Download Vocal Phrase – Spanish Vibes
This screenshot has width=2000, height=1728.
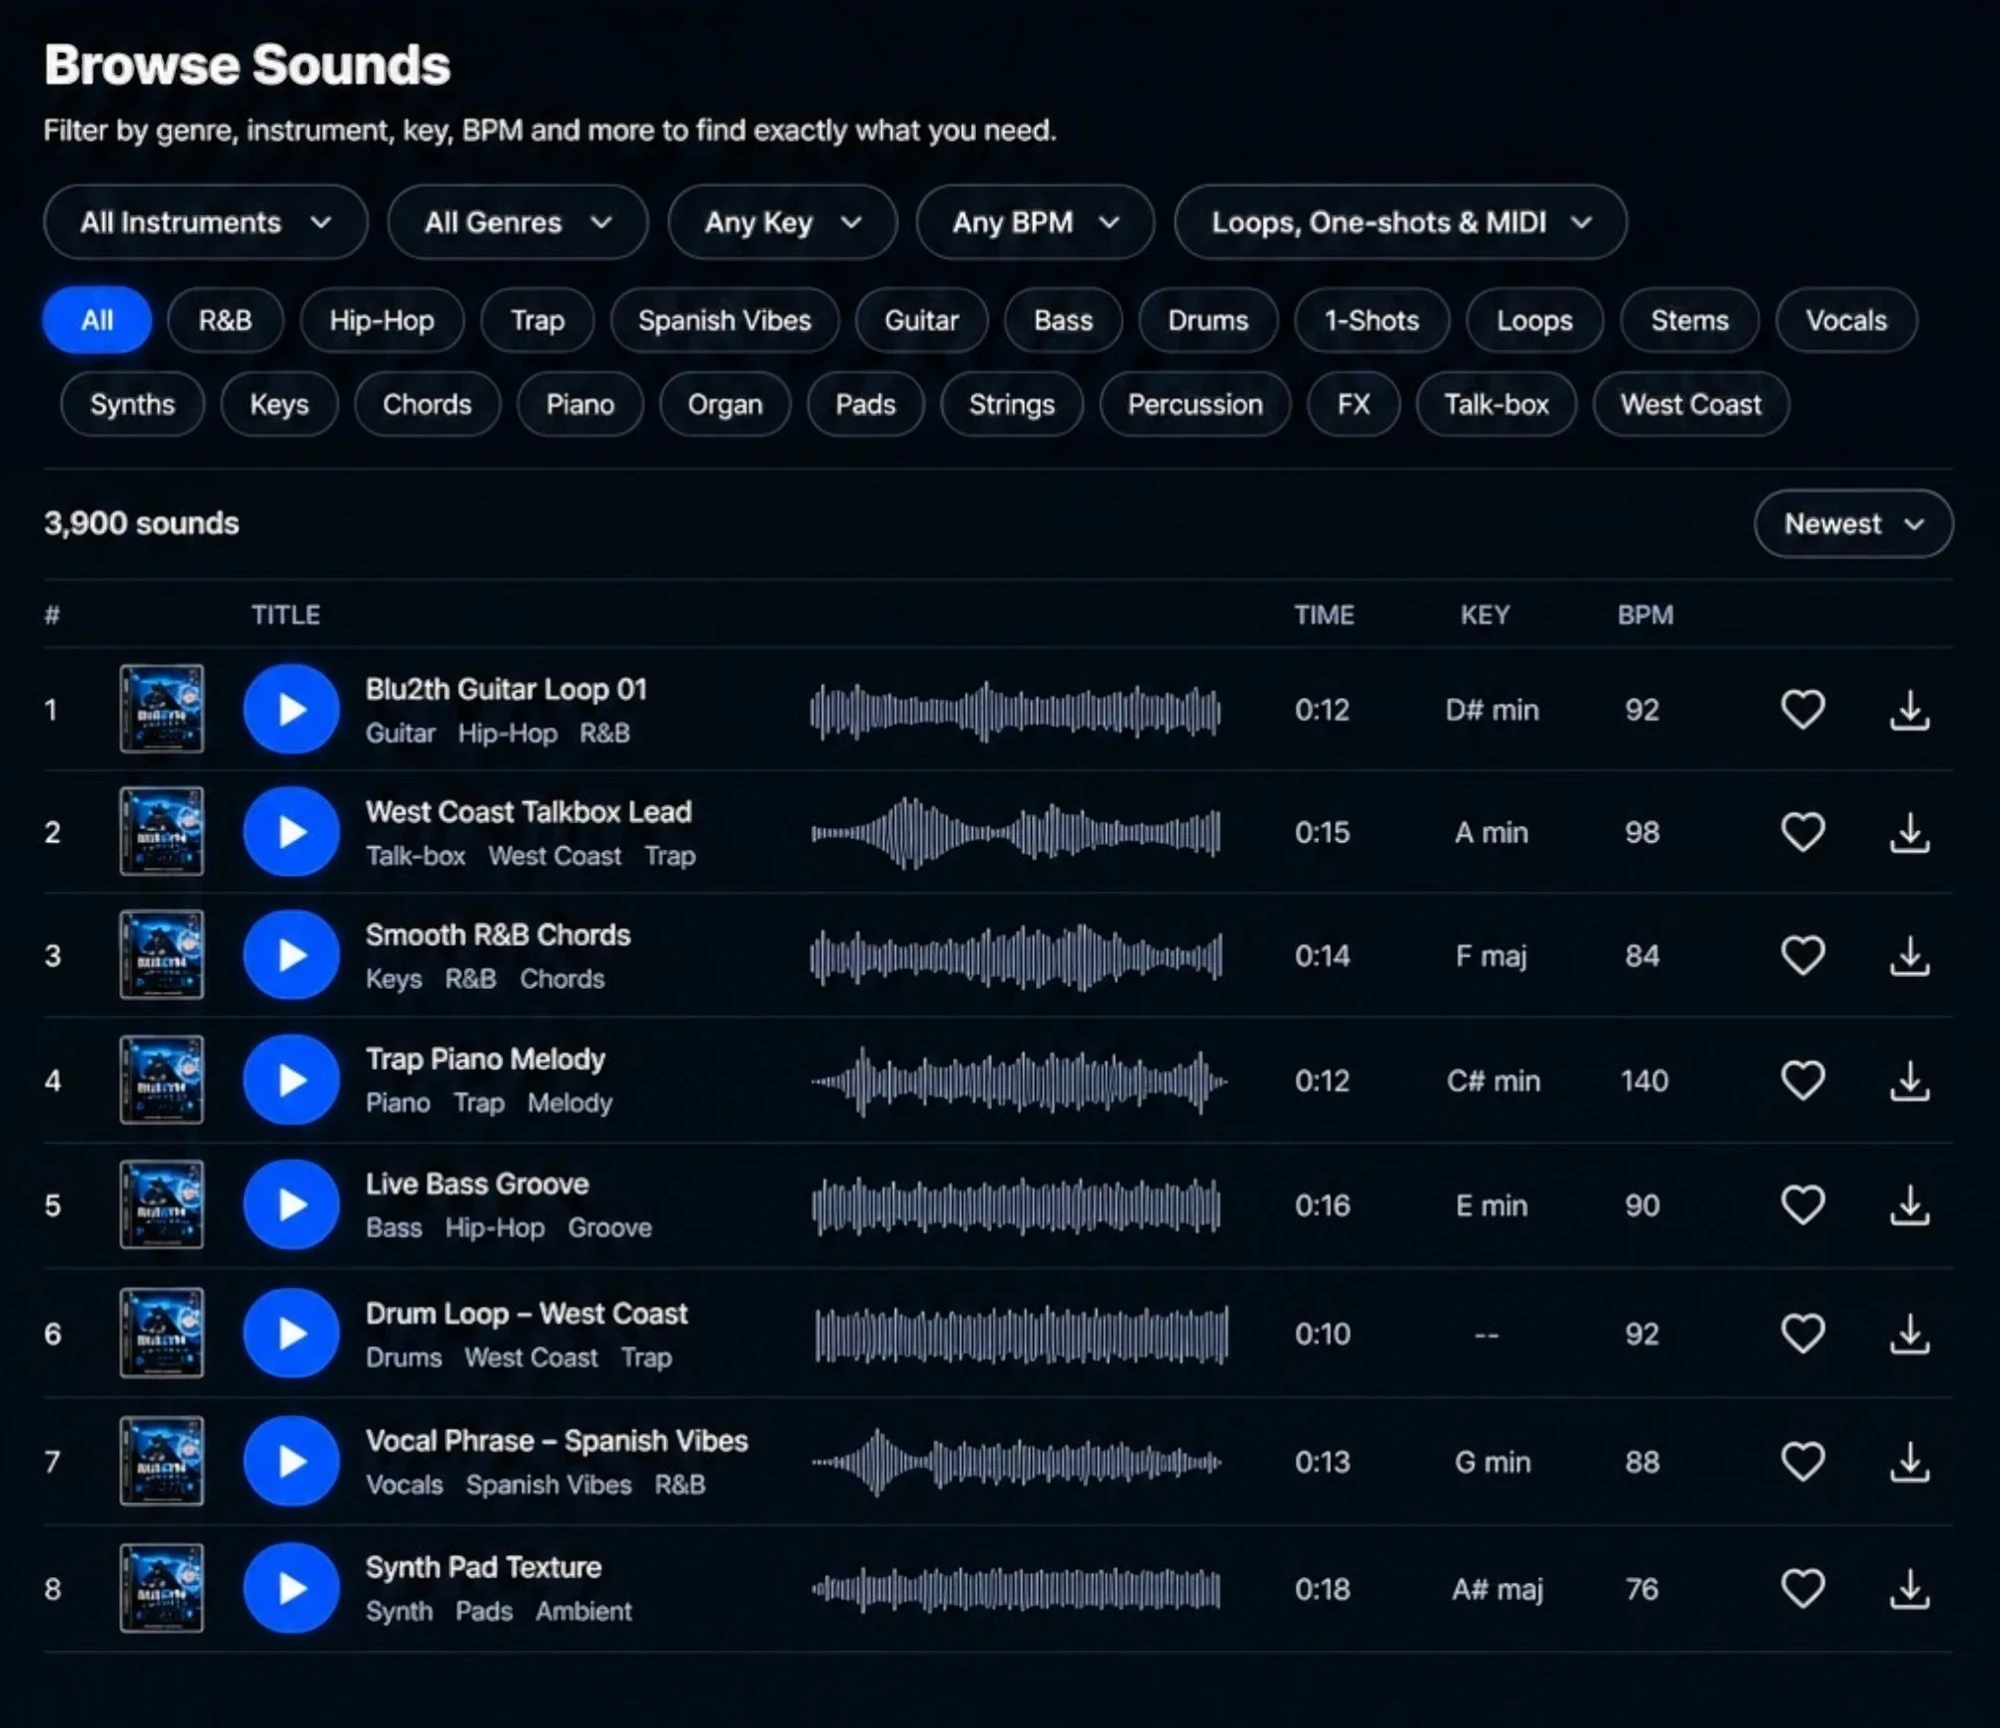click(1909, 1461)
